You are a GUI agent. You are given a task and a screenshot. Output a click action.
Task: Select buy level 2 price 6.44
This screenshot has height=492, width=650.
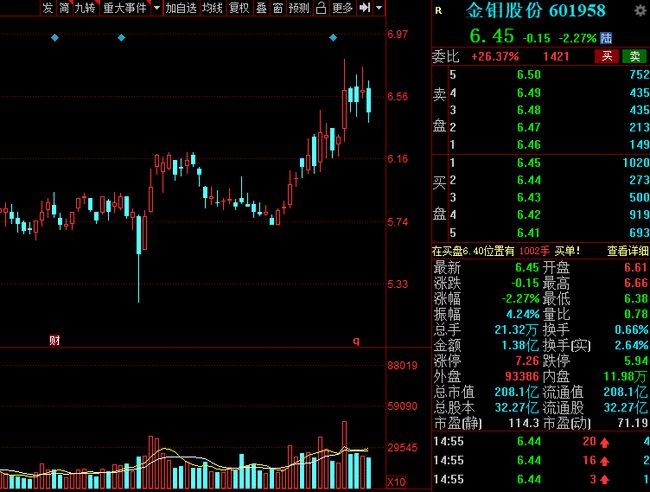[x=529, y=180]
